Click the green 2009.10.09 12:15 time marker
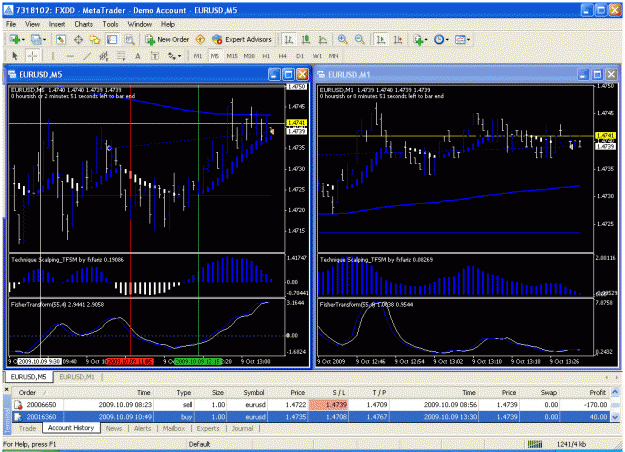625x452 pixels. pos(198,362)
